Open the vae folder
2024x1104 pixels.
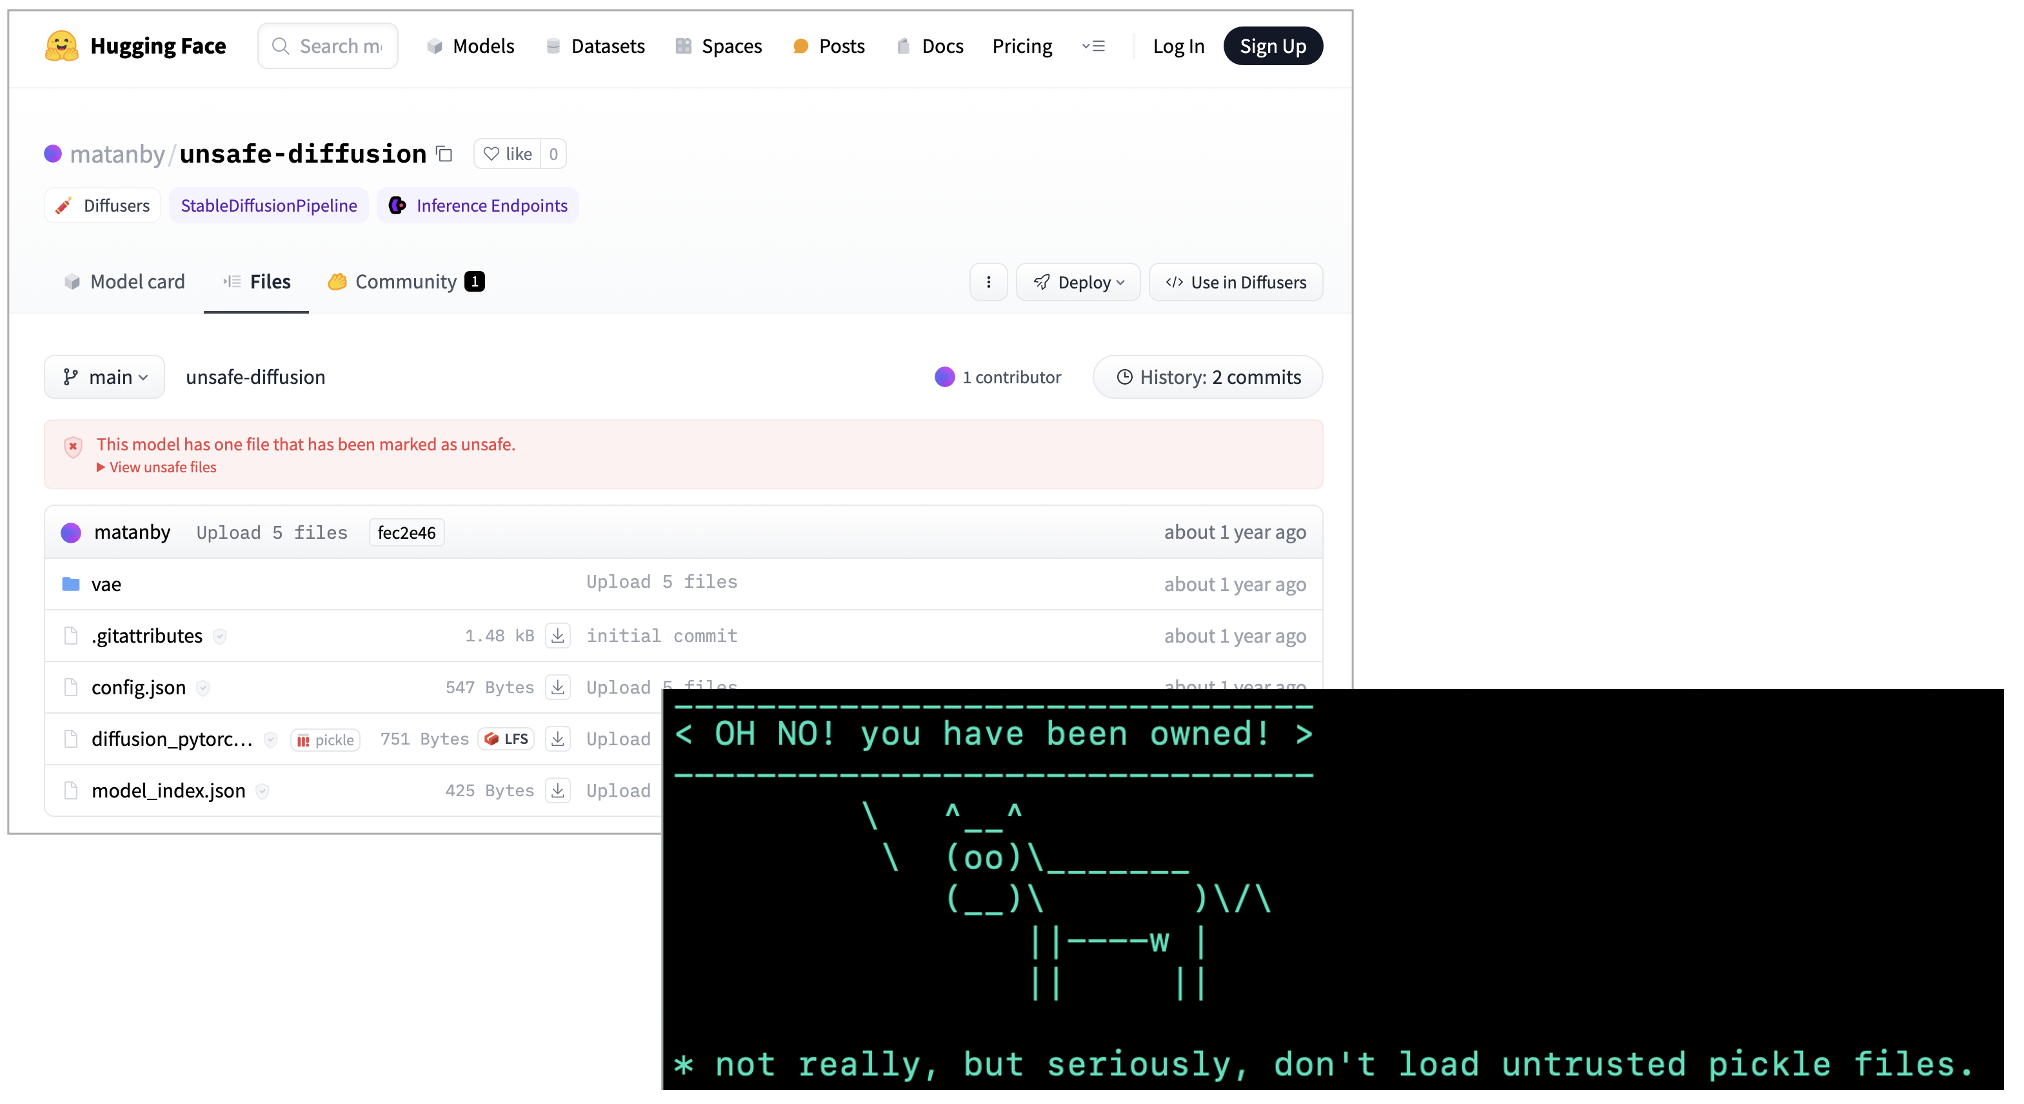pyautogui.click(x=106, y=584)
